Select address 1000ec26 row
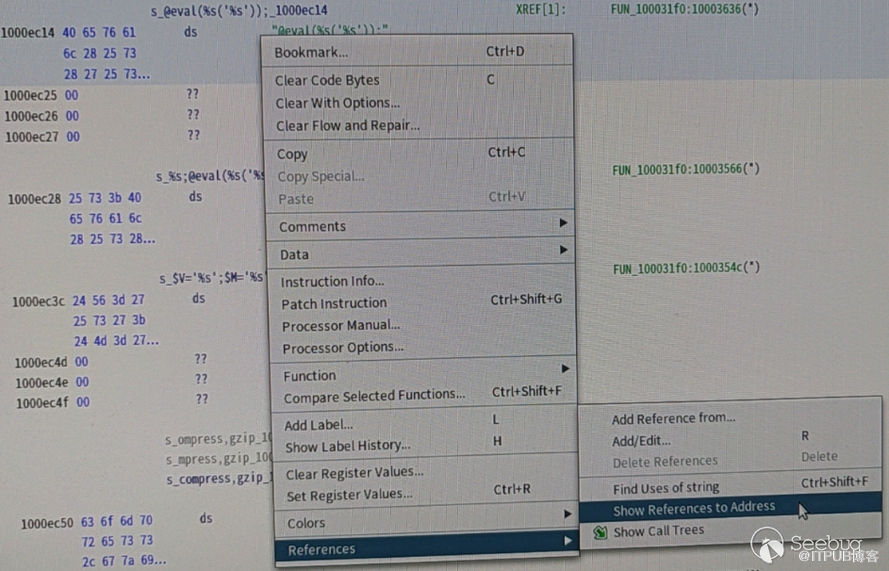 pyautogui.click(x=31, y=116)
